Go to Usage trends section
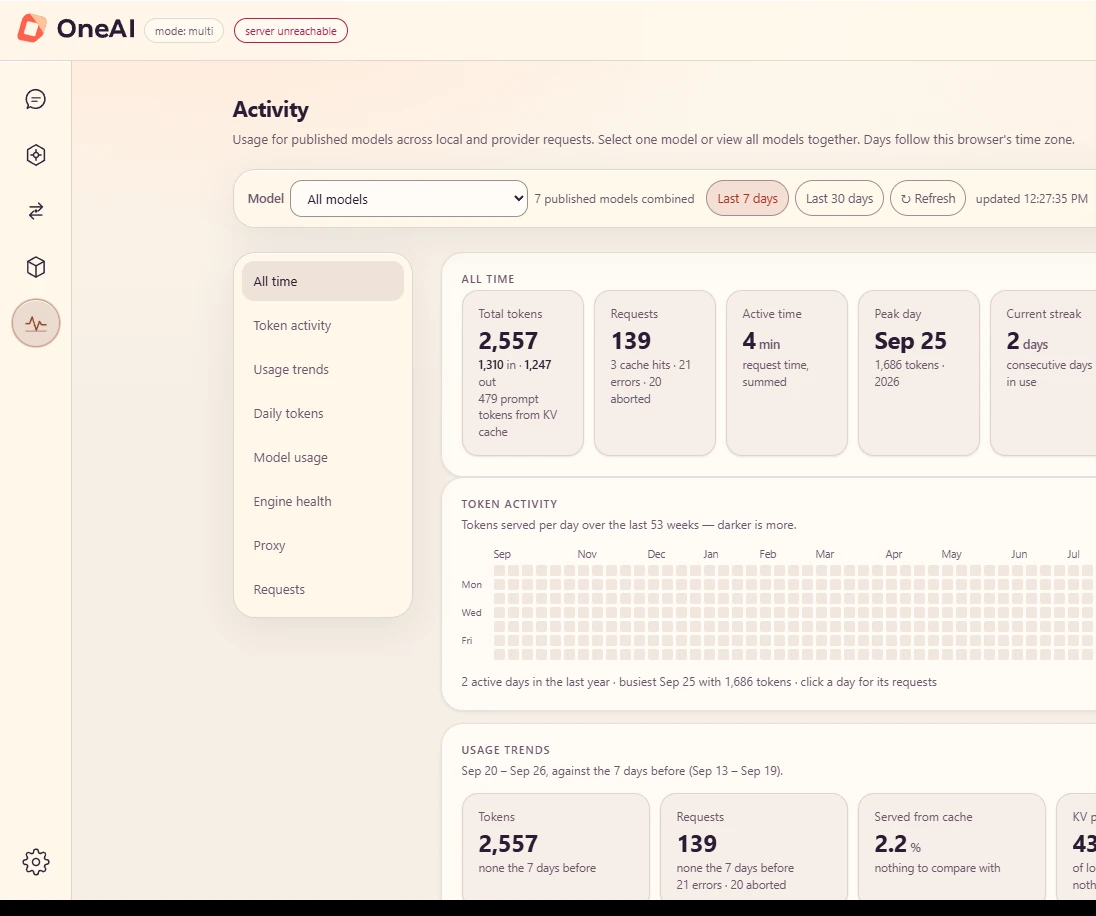The image size is (1096, 916). 323,369
